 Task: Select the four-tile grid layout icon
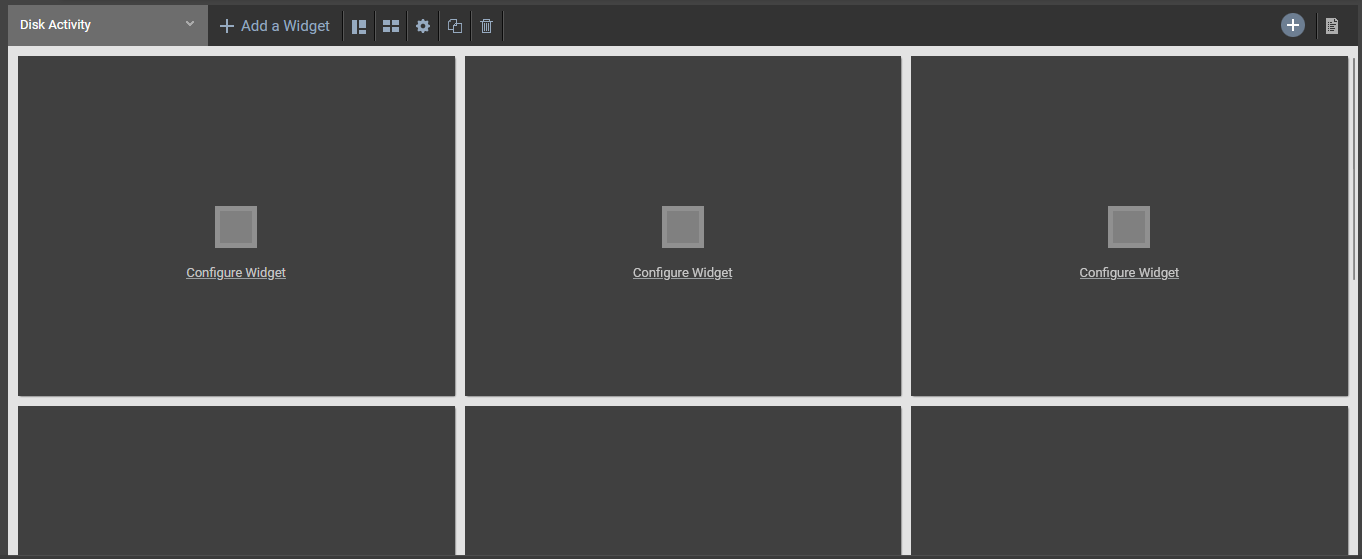[x=391, y=26]
